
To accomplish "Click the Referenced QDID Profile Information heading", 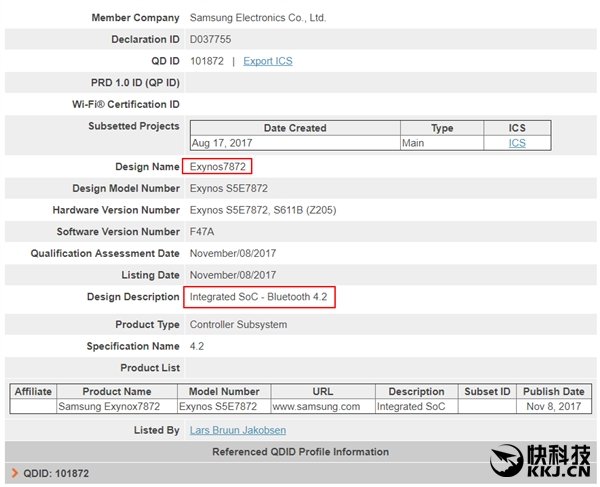I will (x=300, y=452).
